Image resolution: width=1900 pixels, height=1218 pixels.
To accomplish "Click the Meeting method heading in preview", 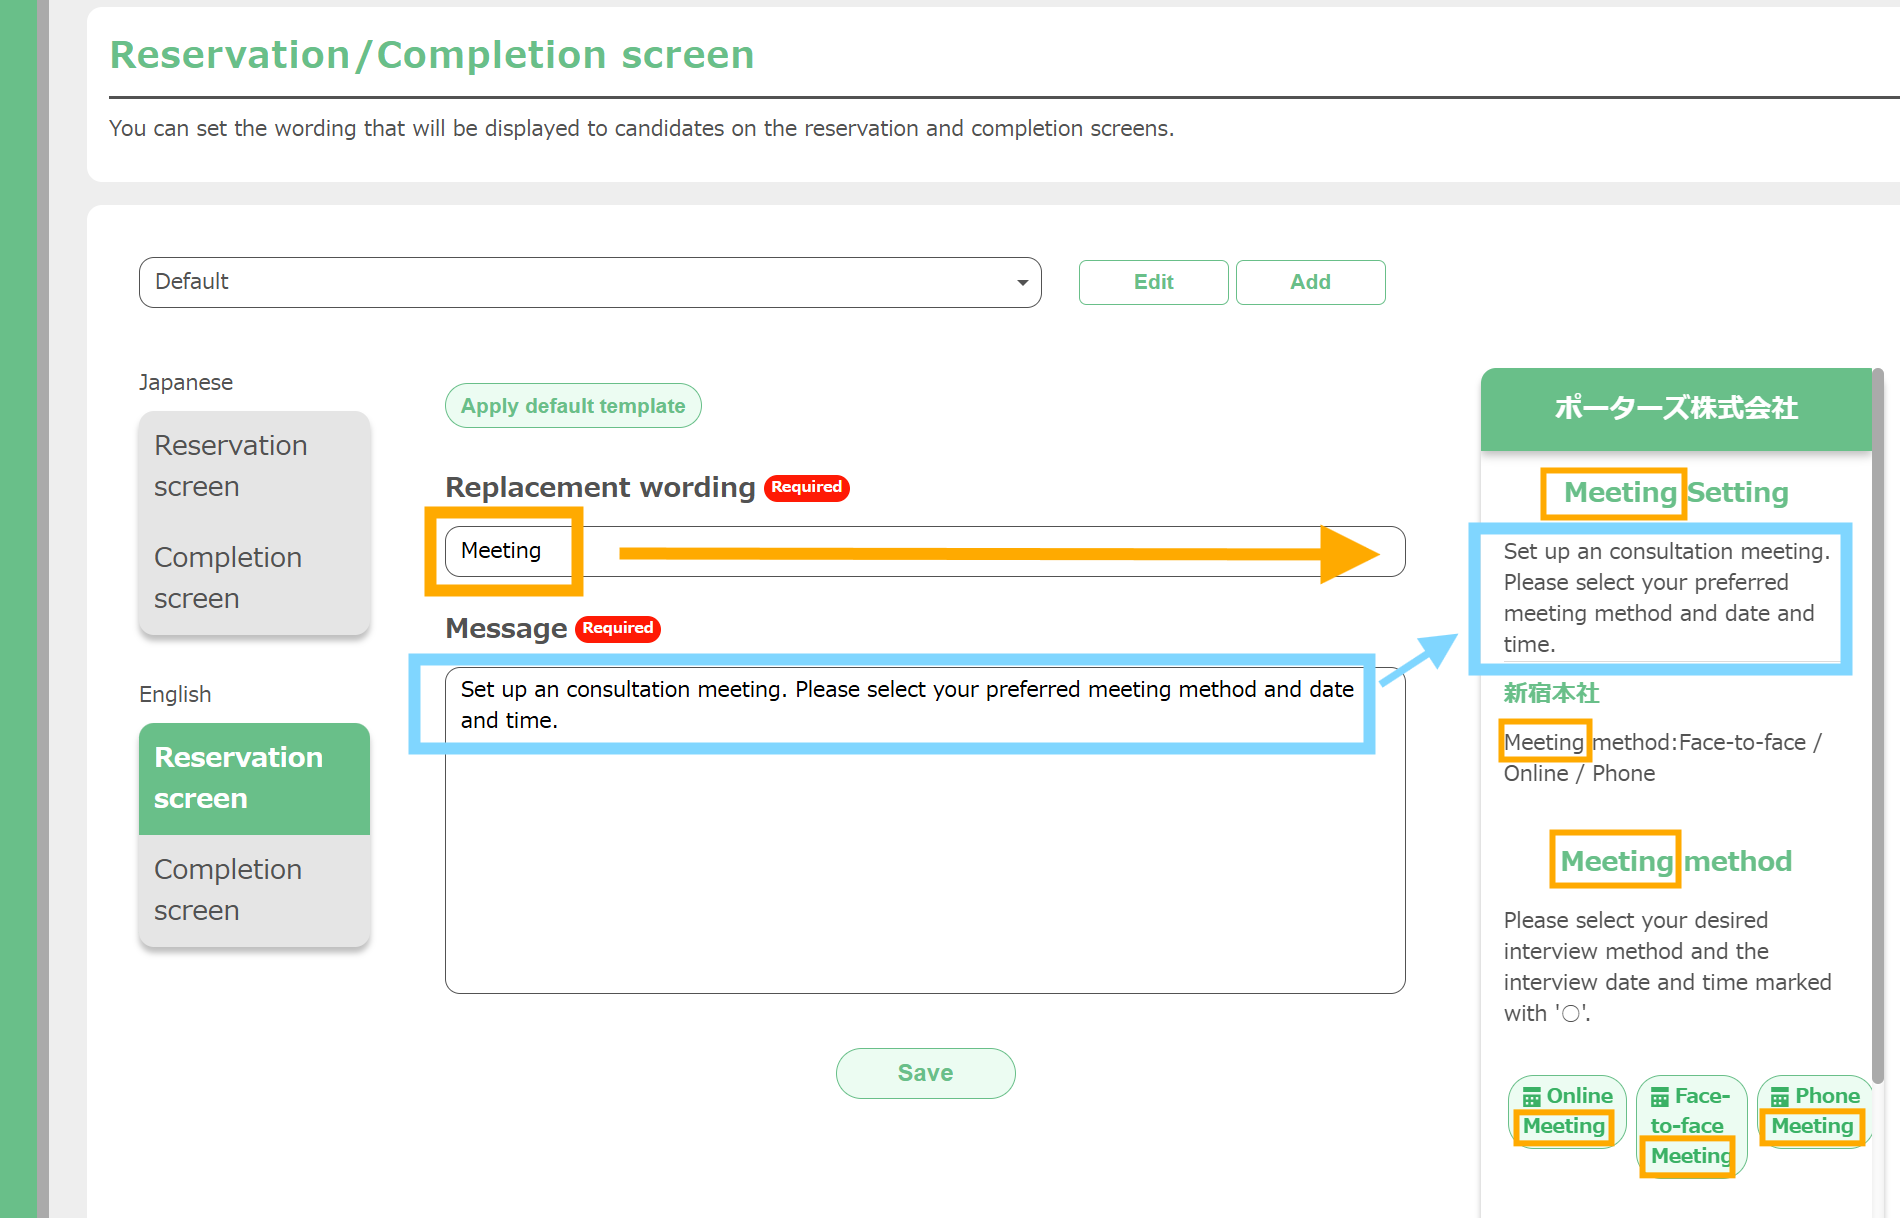I will pos(1675,861).
